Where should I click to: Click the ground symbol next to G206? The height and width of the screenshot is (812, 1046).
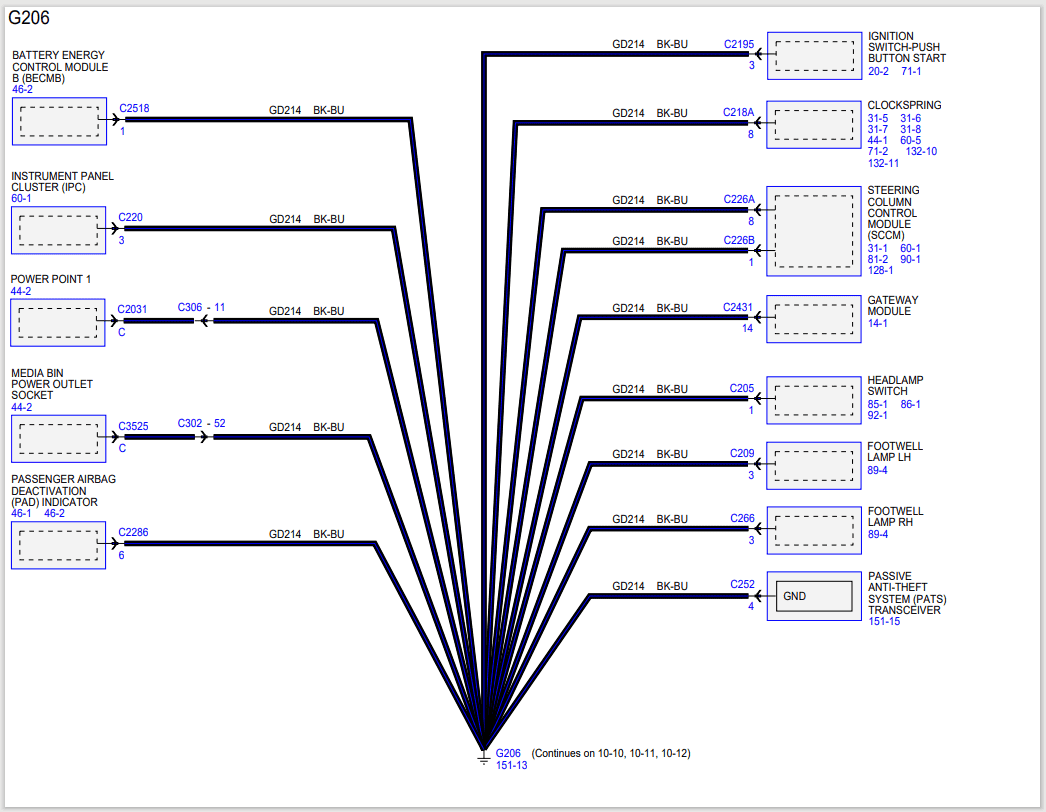pos(483,759)
